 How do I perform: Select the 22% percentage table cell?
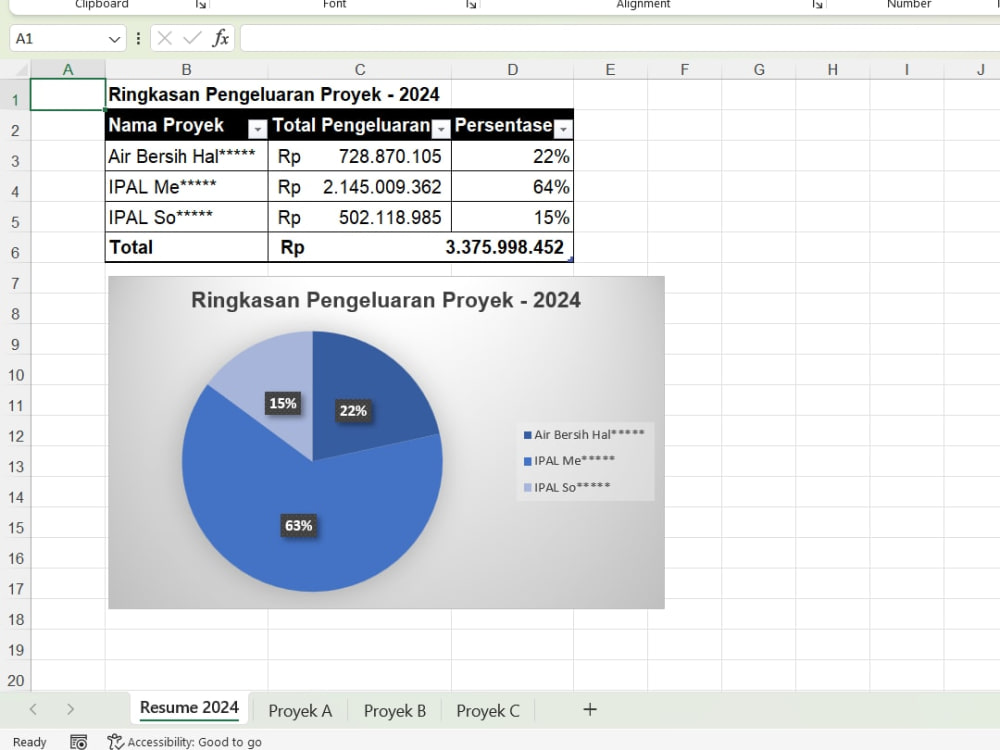pos(513,156)
